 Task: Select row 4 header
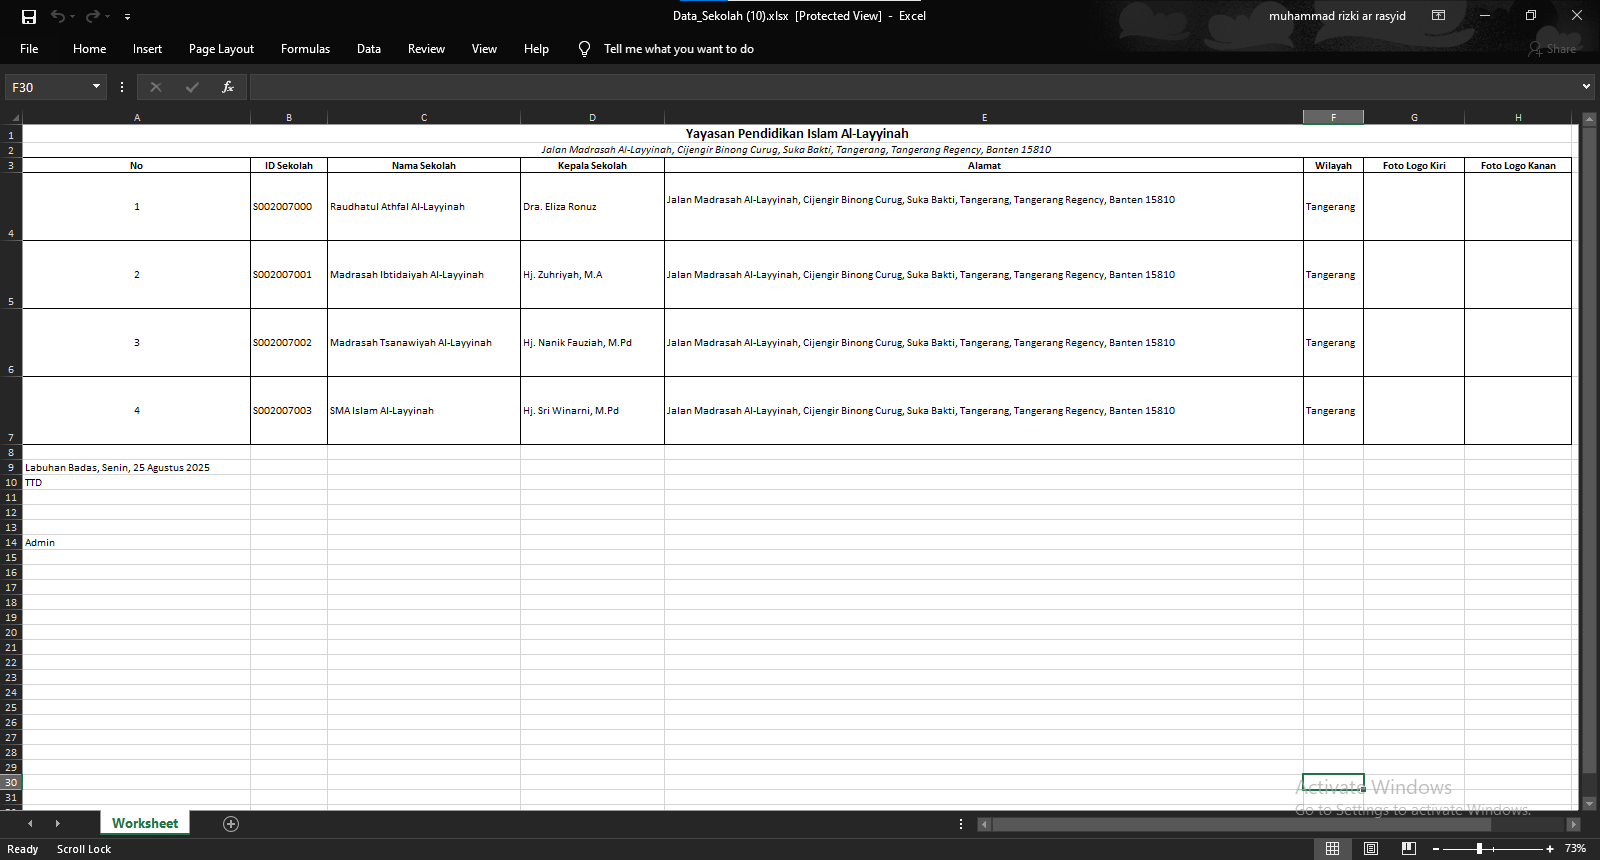[11, 207]
